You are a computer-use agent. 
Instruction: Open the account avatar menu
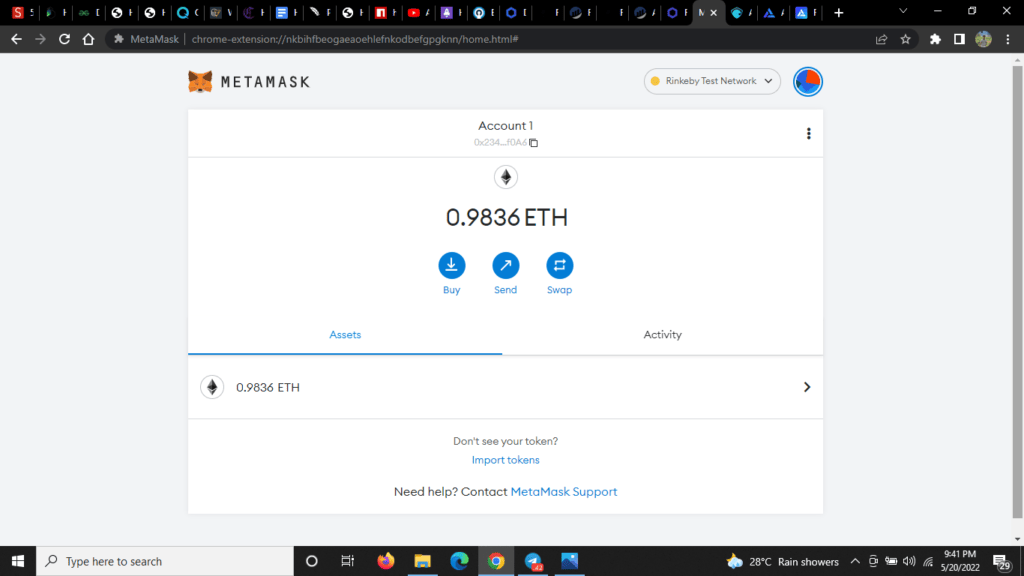tap(808, 82)
